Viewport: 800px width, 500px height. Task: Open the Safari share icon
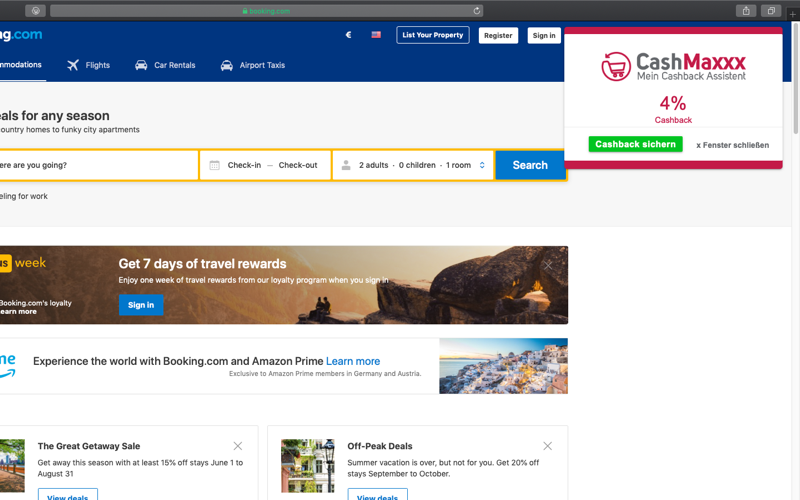coord(746,11)
